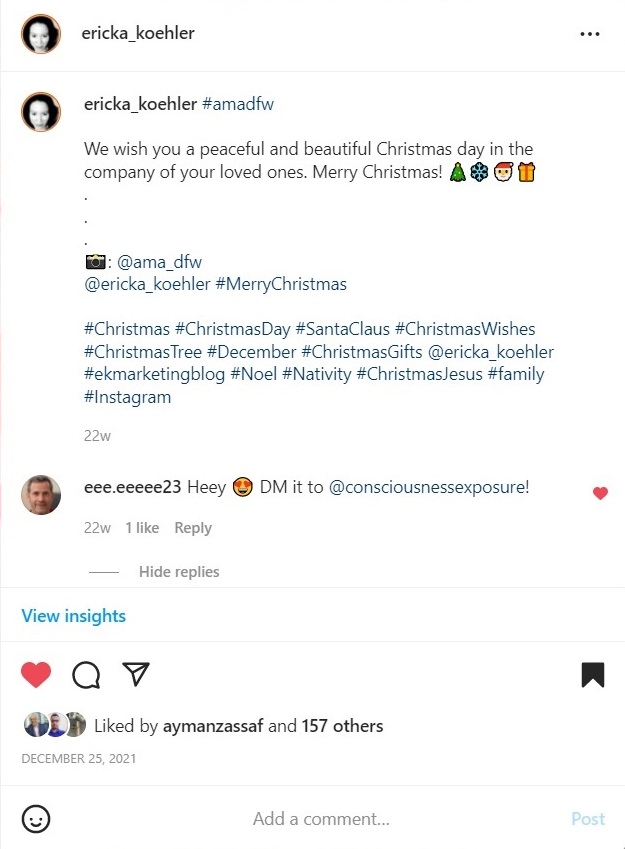Open the emoji picker smiley icon
625x849 pixels.
pos(36,819)
